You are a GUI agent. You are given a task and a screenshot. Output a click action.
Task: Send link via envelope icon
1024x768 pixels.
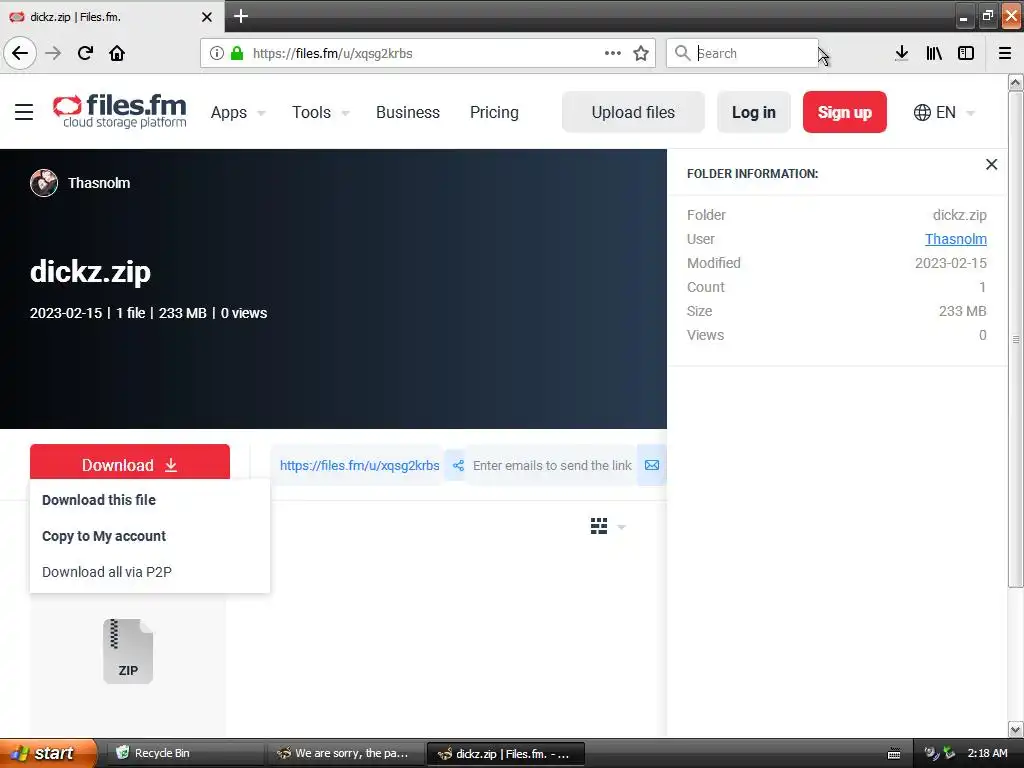tap(652, 465)
